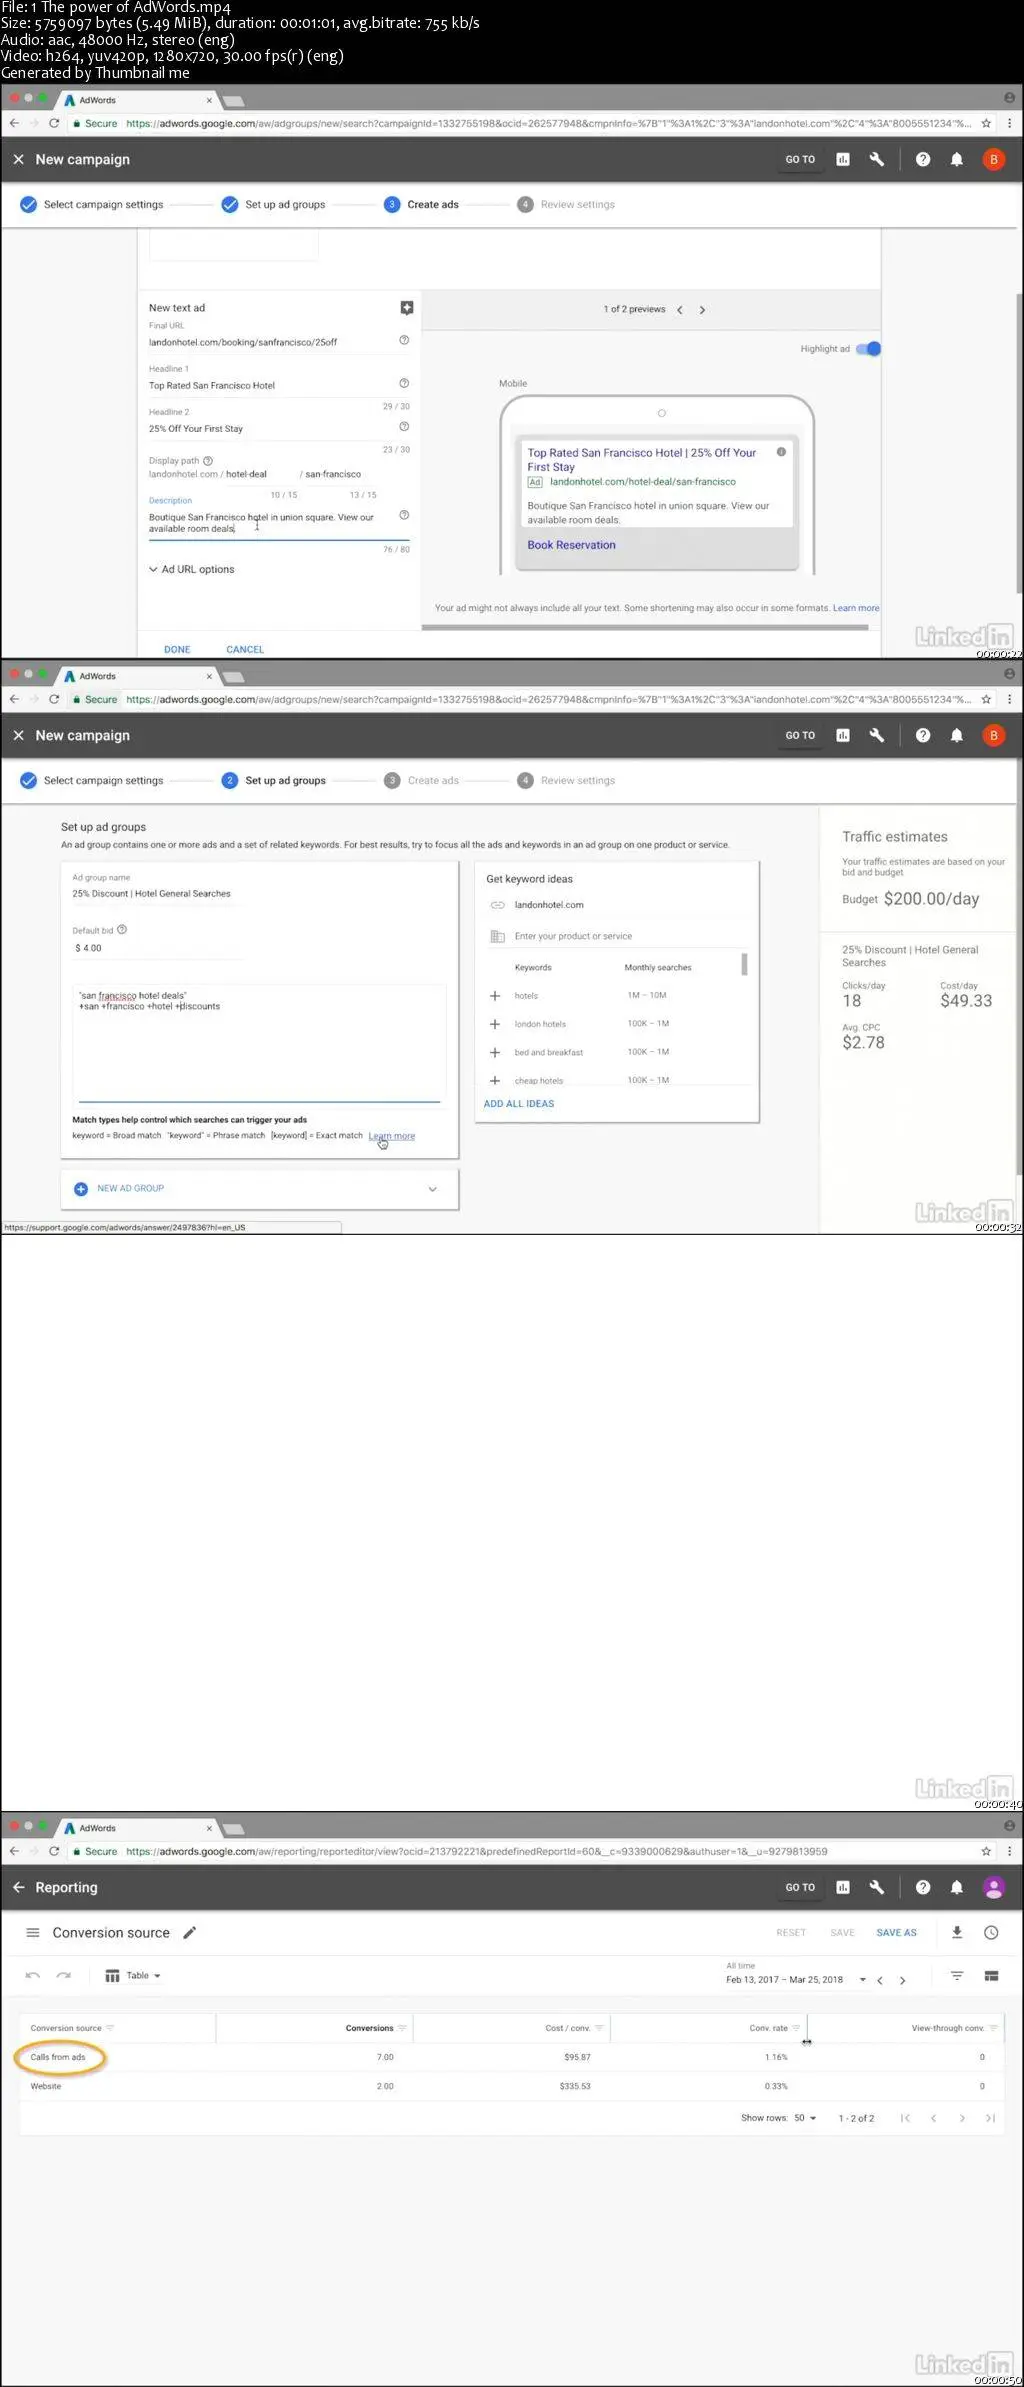Close the New campaign page in the Create ads frame
Viewport: 1024px width, 2387px height.
tap(18, 159)
